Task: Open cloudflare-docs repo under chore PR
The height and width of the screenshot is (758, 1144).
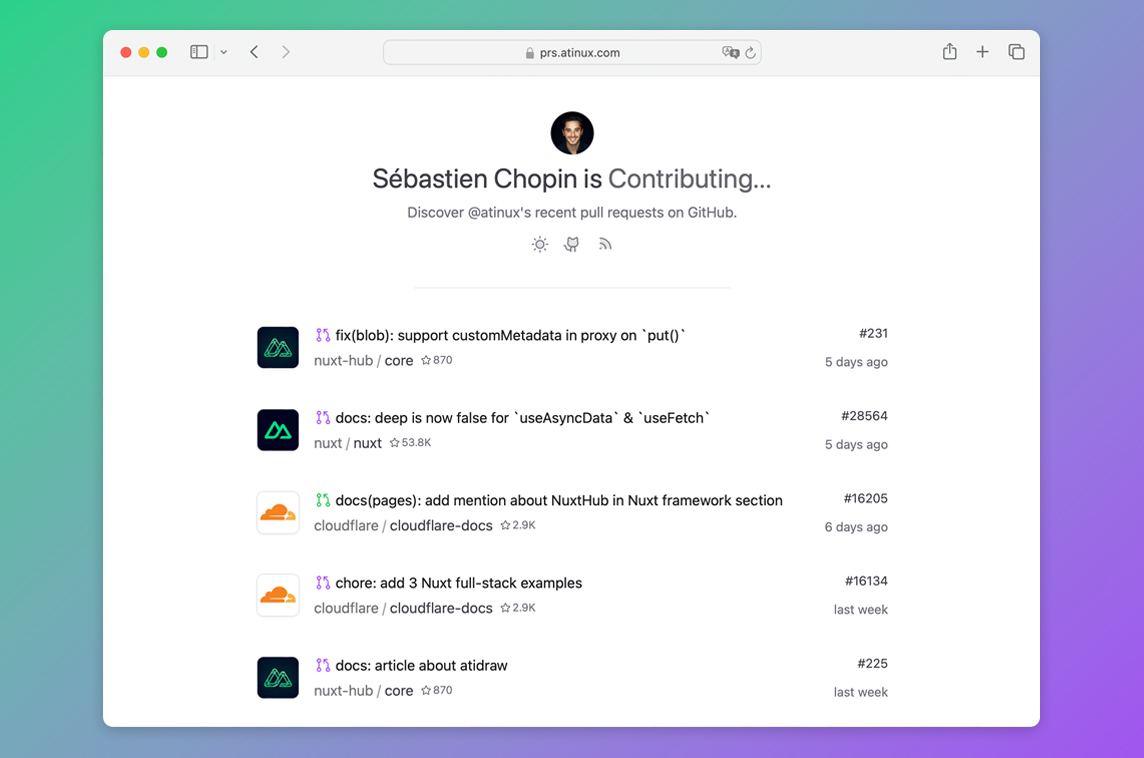Action: click(403, 608)
